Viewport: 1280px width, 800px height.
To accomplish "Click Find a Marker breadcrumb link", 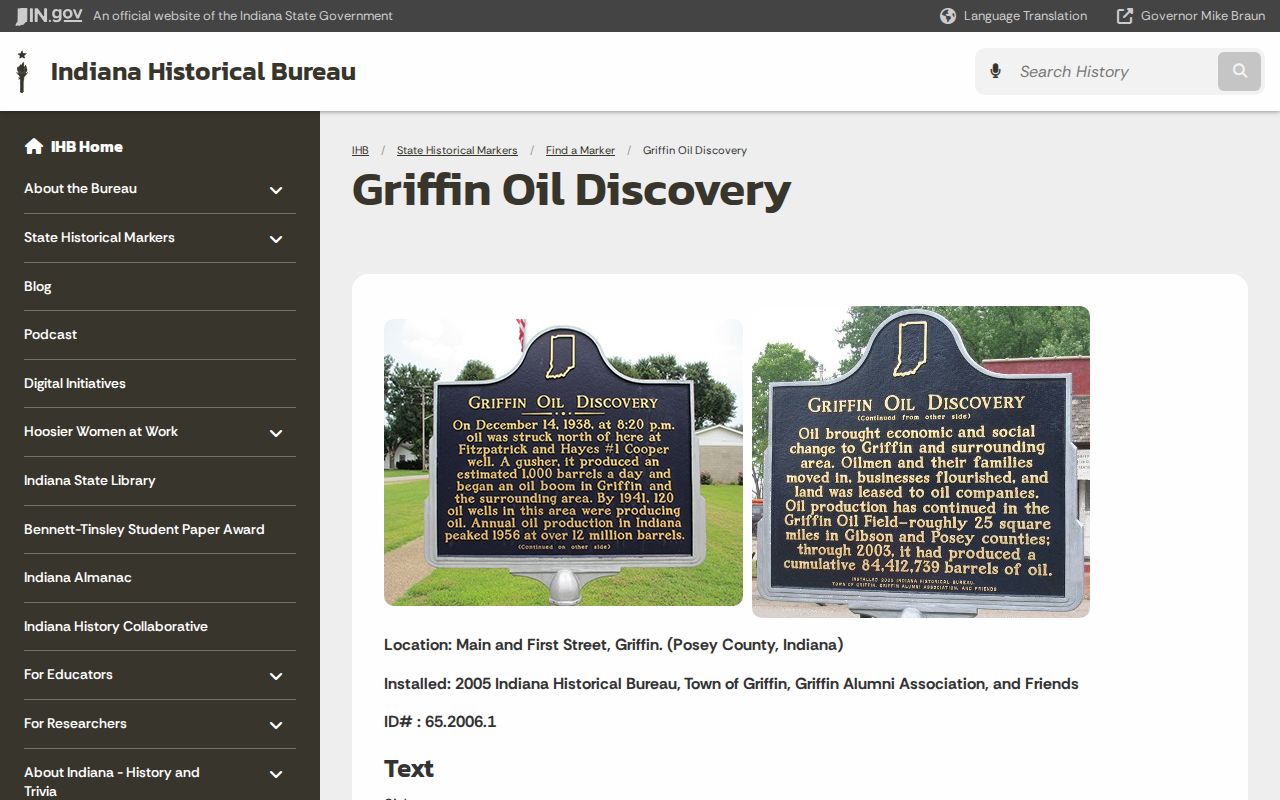I will click(x=580, y=150).
